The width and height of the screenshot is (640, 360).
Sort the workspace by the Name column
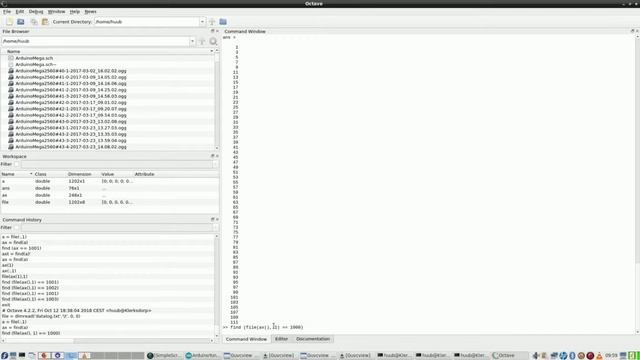[17, 174]
